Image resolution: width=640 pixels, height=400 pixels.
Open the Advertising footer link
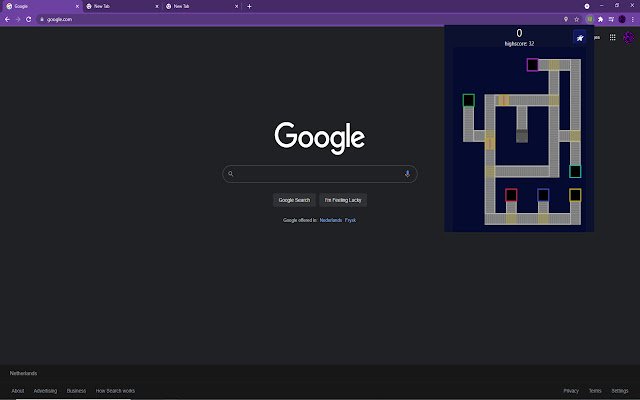point(45,391)
